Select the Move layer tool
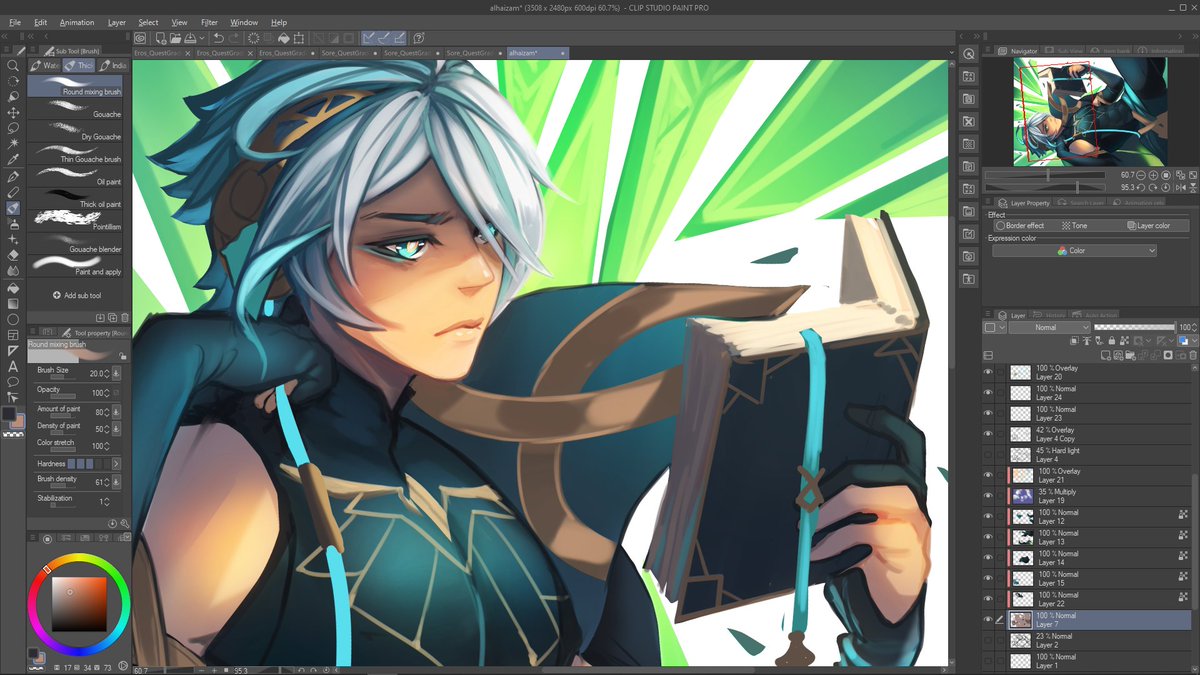 13,113
